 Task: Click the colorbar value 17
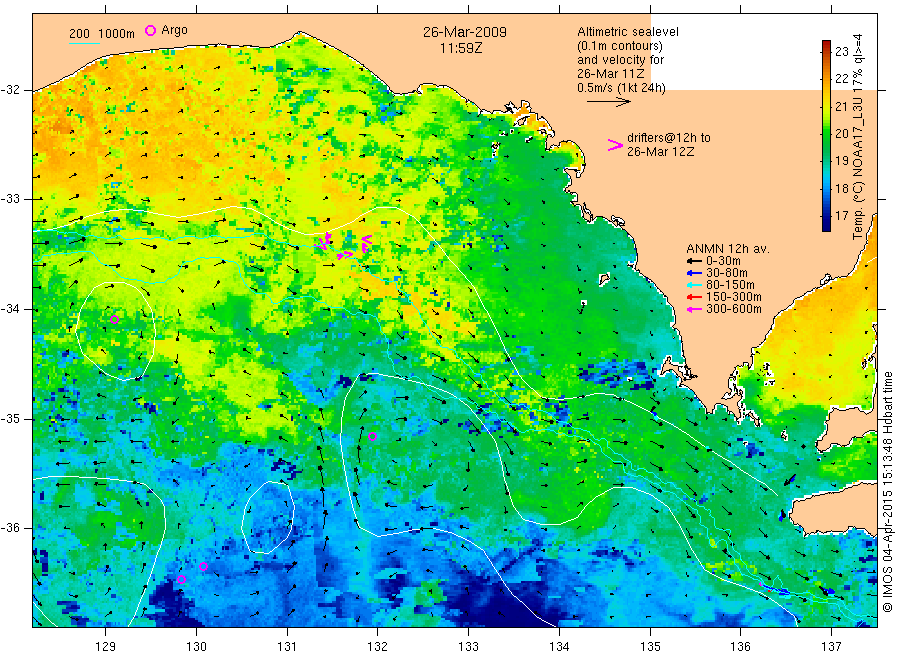point(842,216)
